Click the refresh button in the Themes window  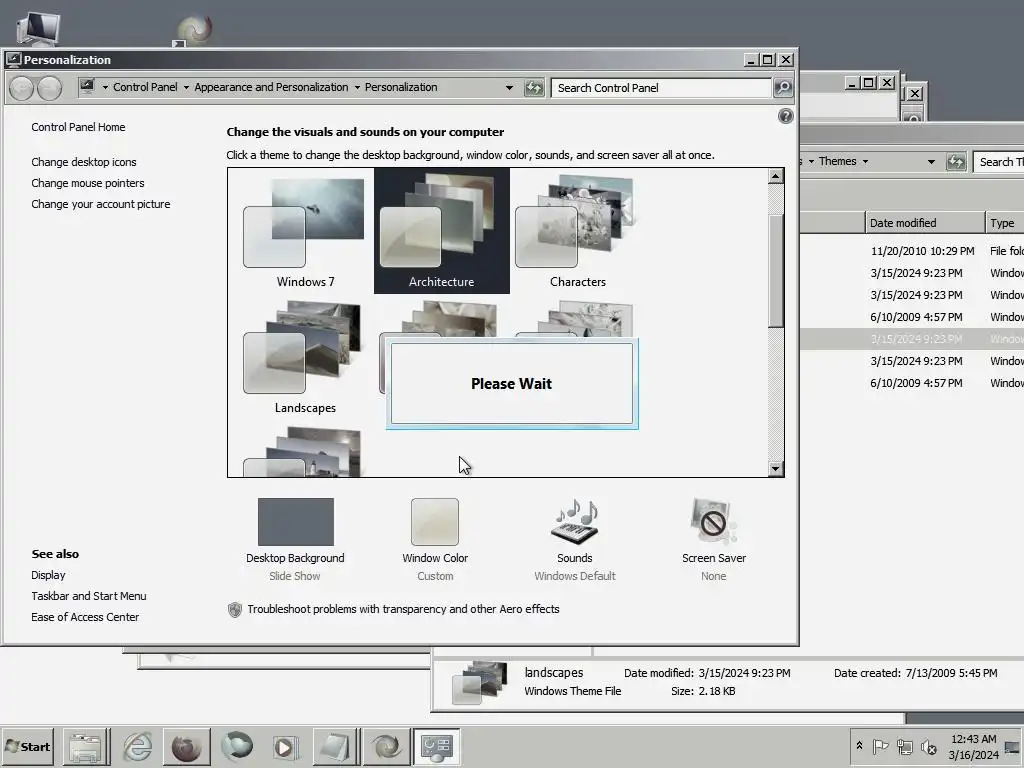click(x=956, y=161)
